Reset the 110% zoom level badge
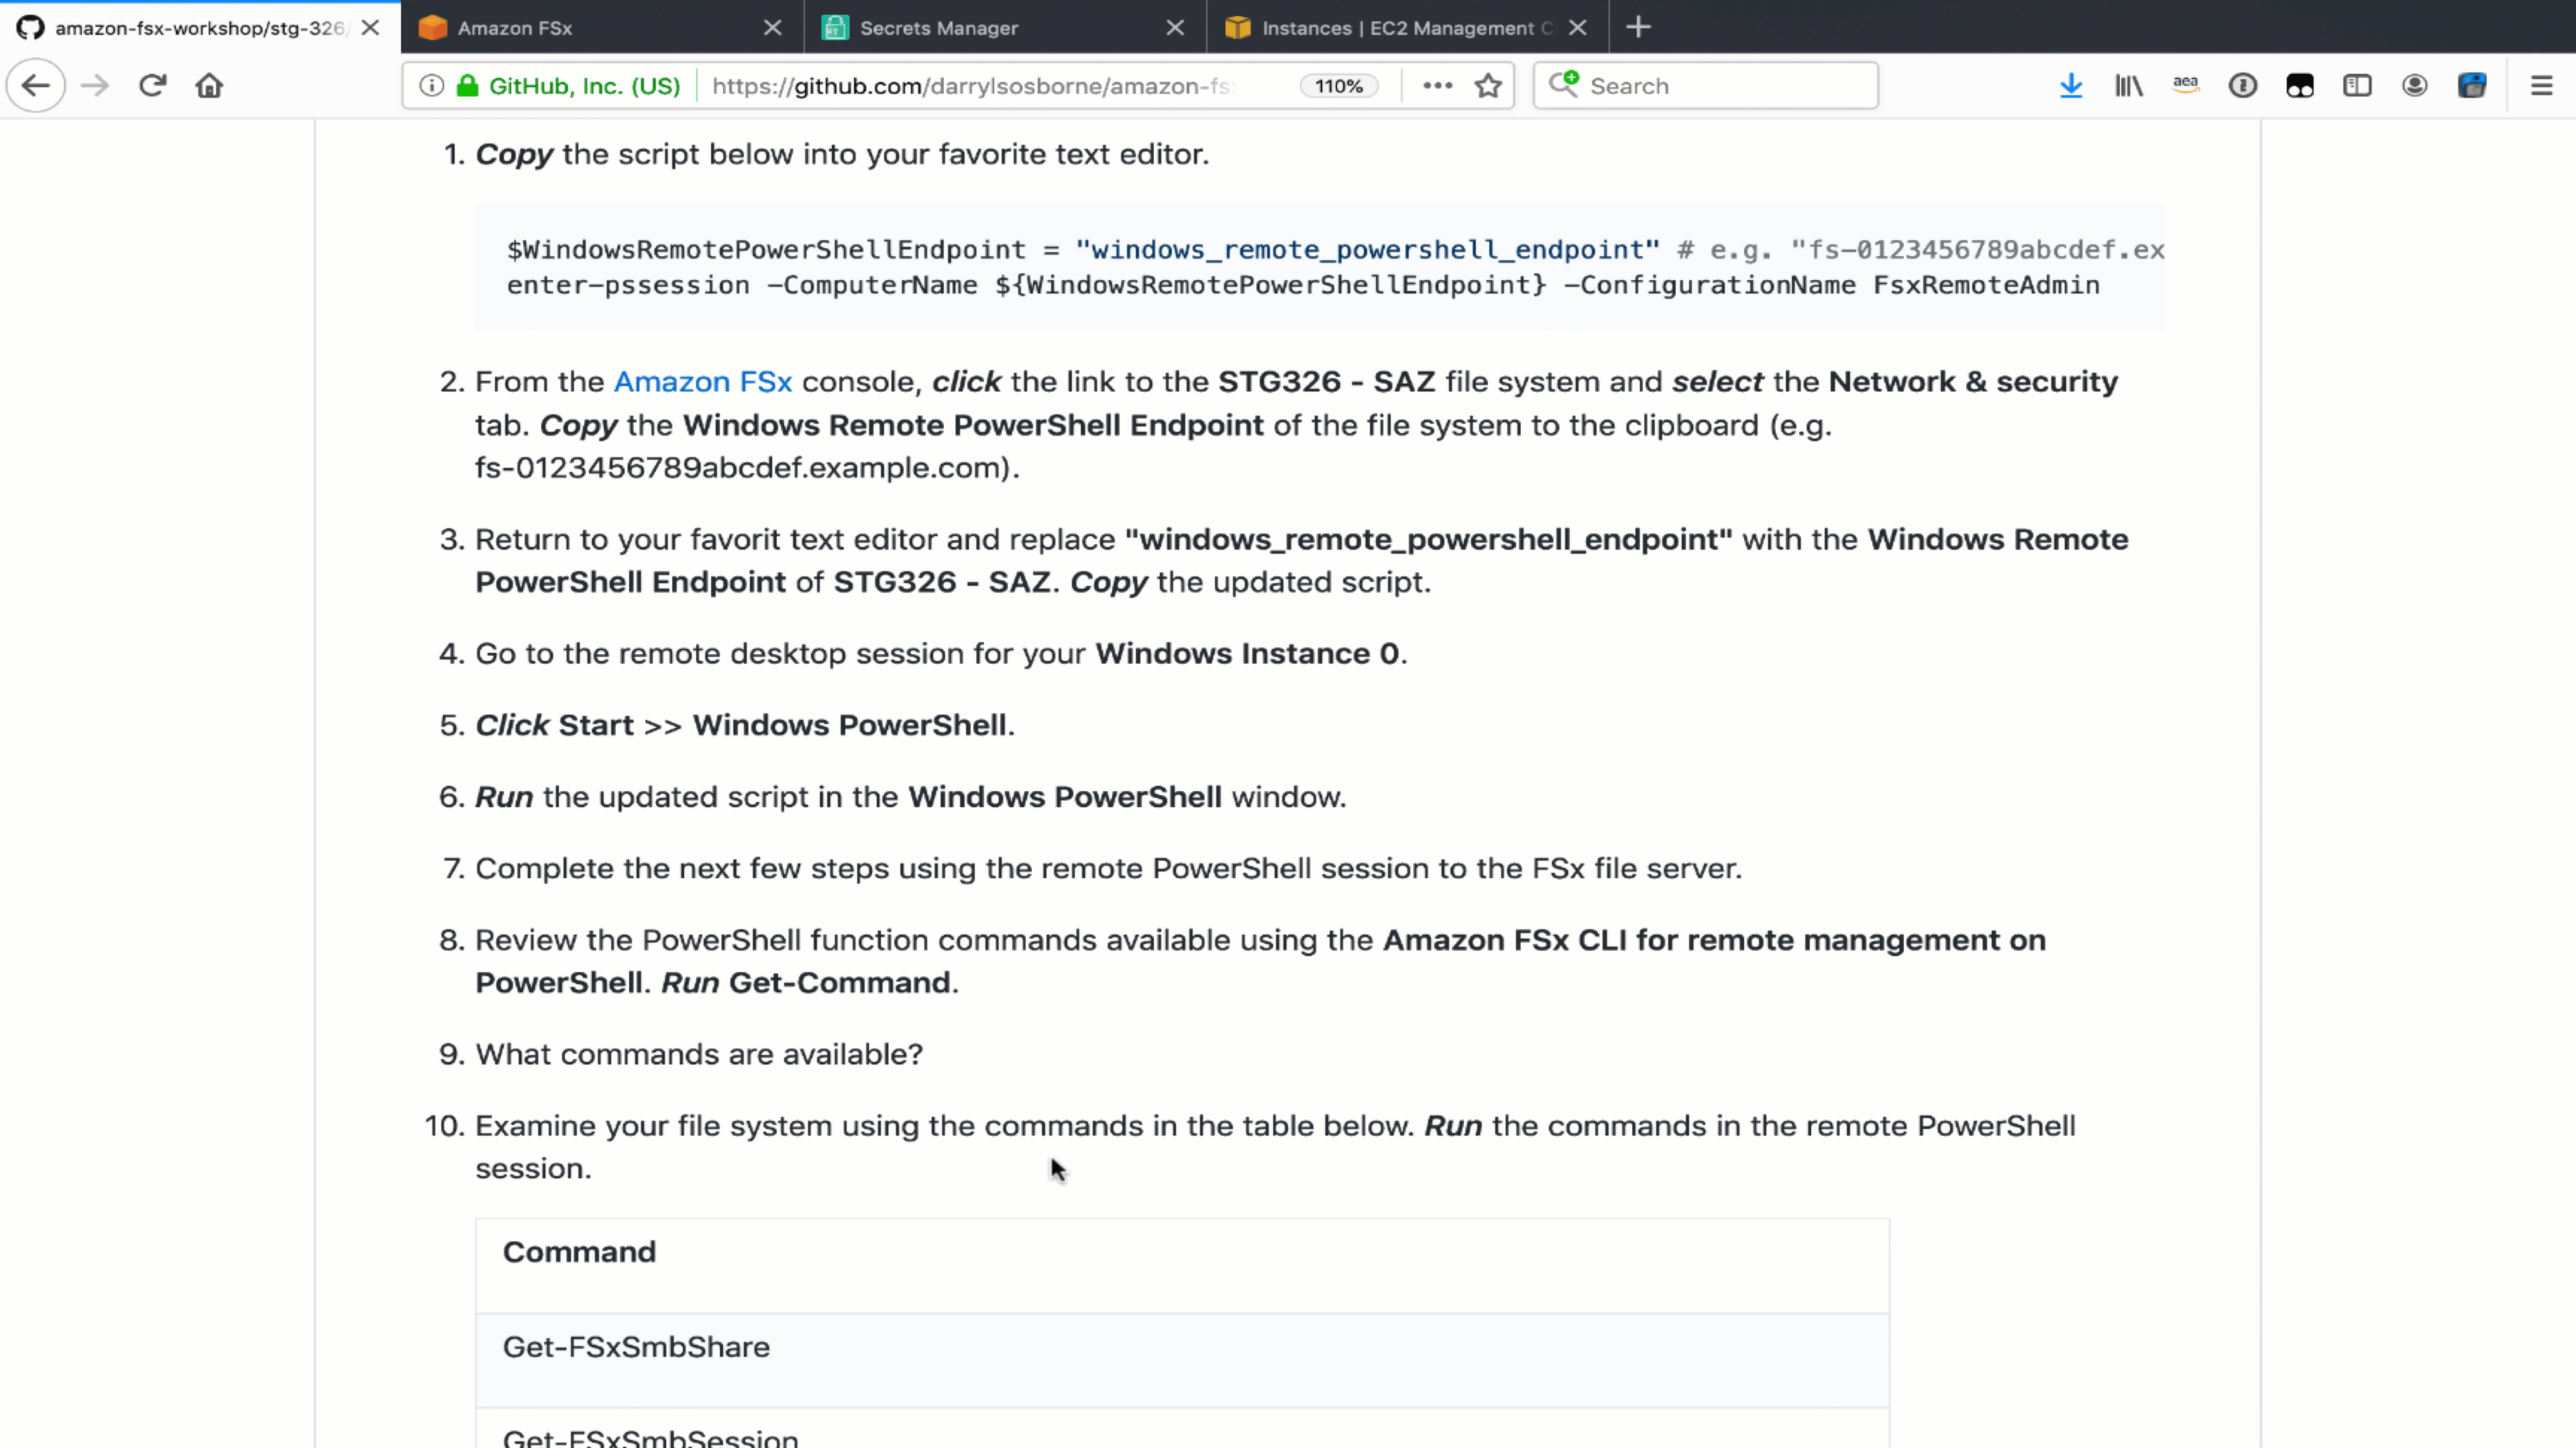 1339,86
